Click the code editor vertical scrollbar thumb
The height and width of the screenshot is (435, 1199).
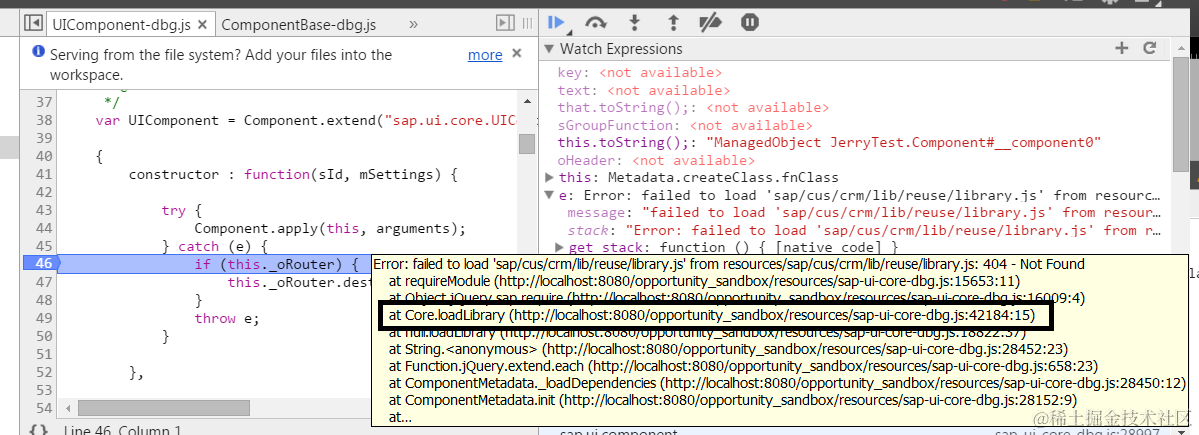click(x=526, y=144)
